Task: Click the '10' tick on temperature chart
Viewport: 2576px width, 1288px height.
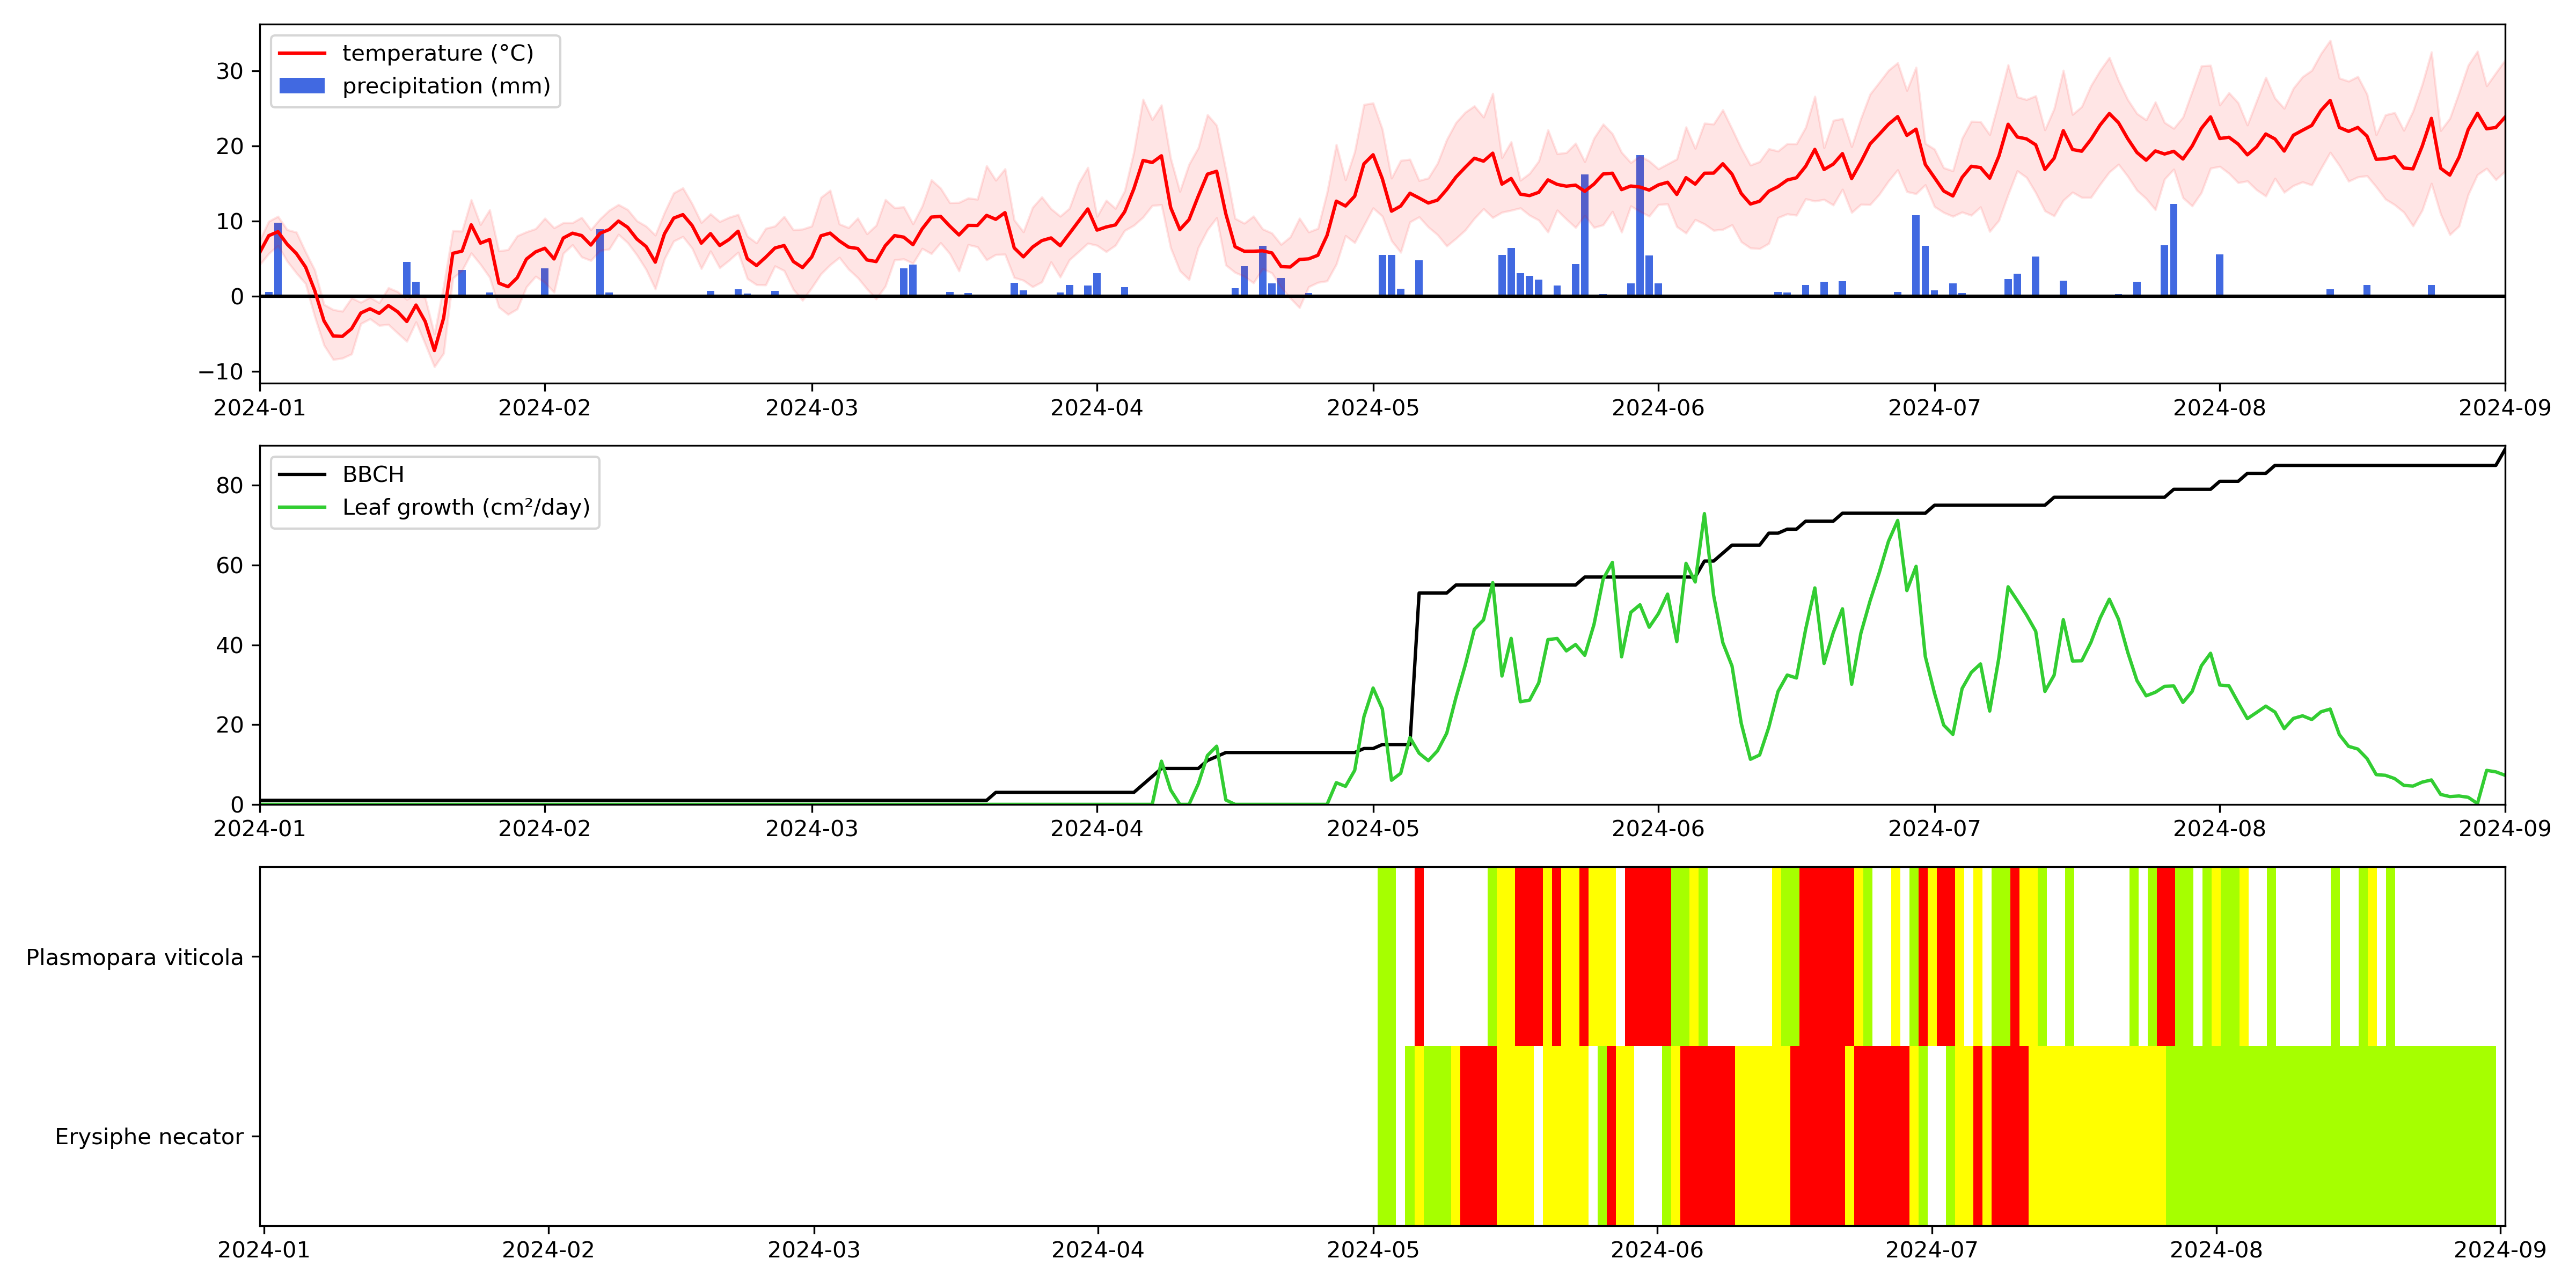Action: point(230,221)
